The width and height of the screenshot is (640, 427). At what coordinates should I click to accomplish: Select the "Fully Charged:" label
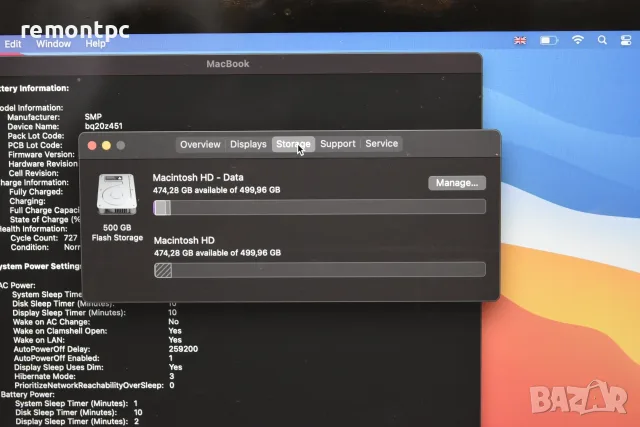point(36,192)
